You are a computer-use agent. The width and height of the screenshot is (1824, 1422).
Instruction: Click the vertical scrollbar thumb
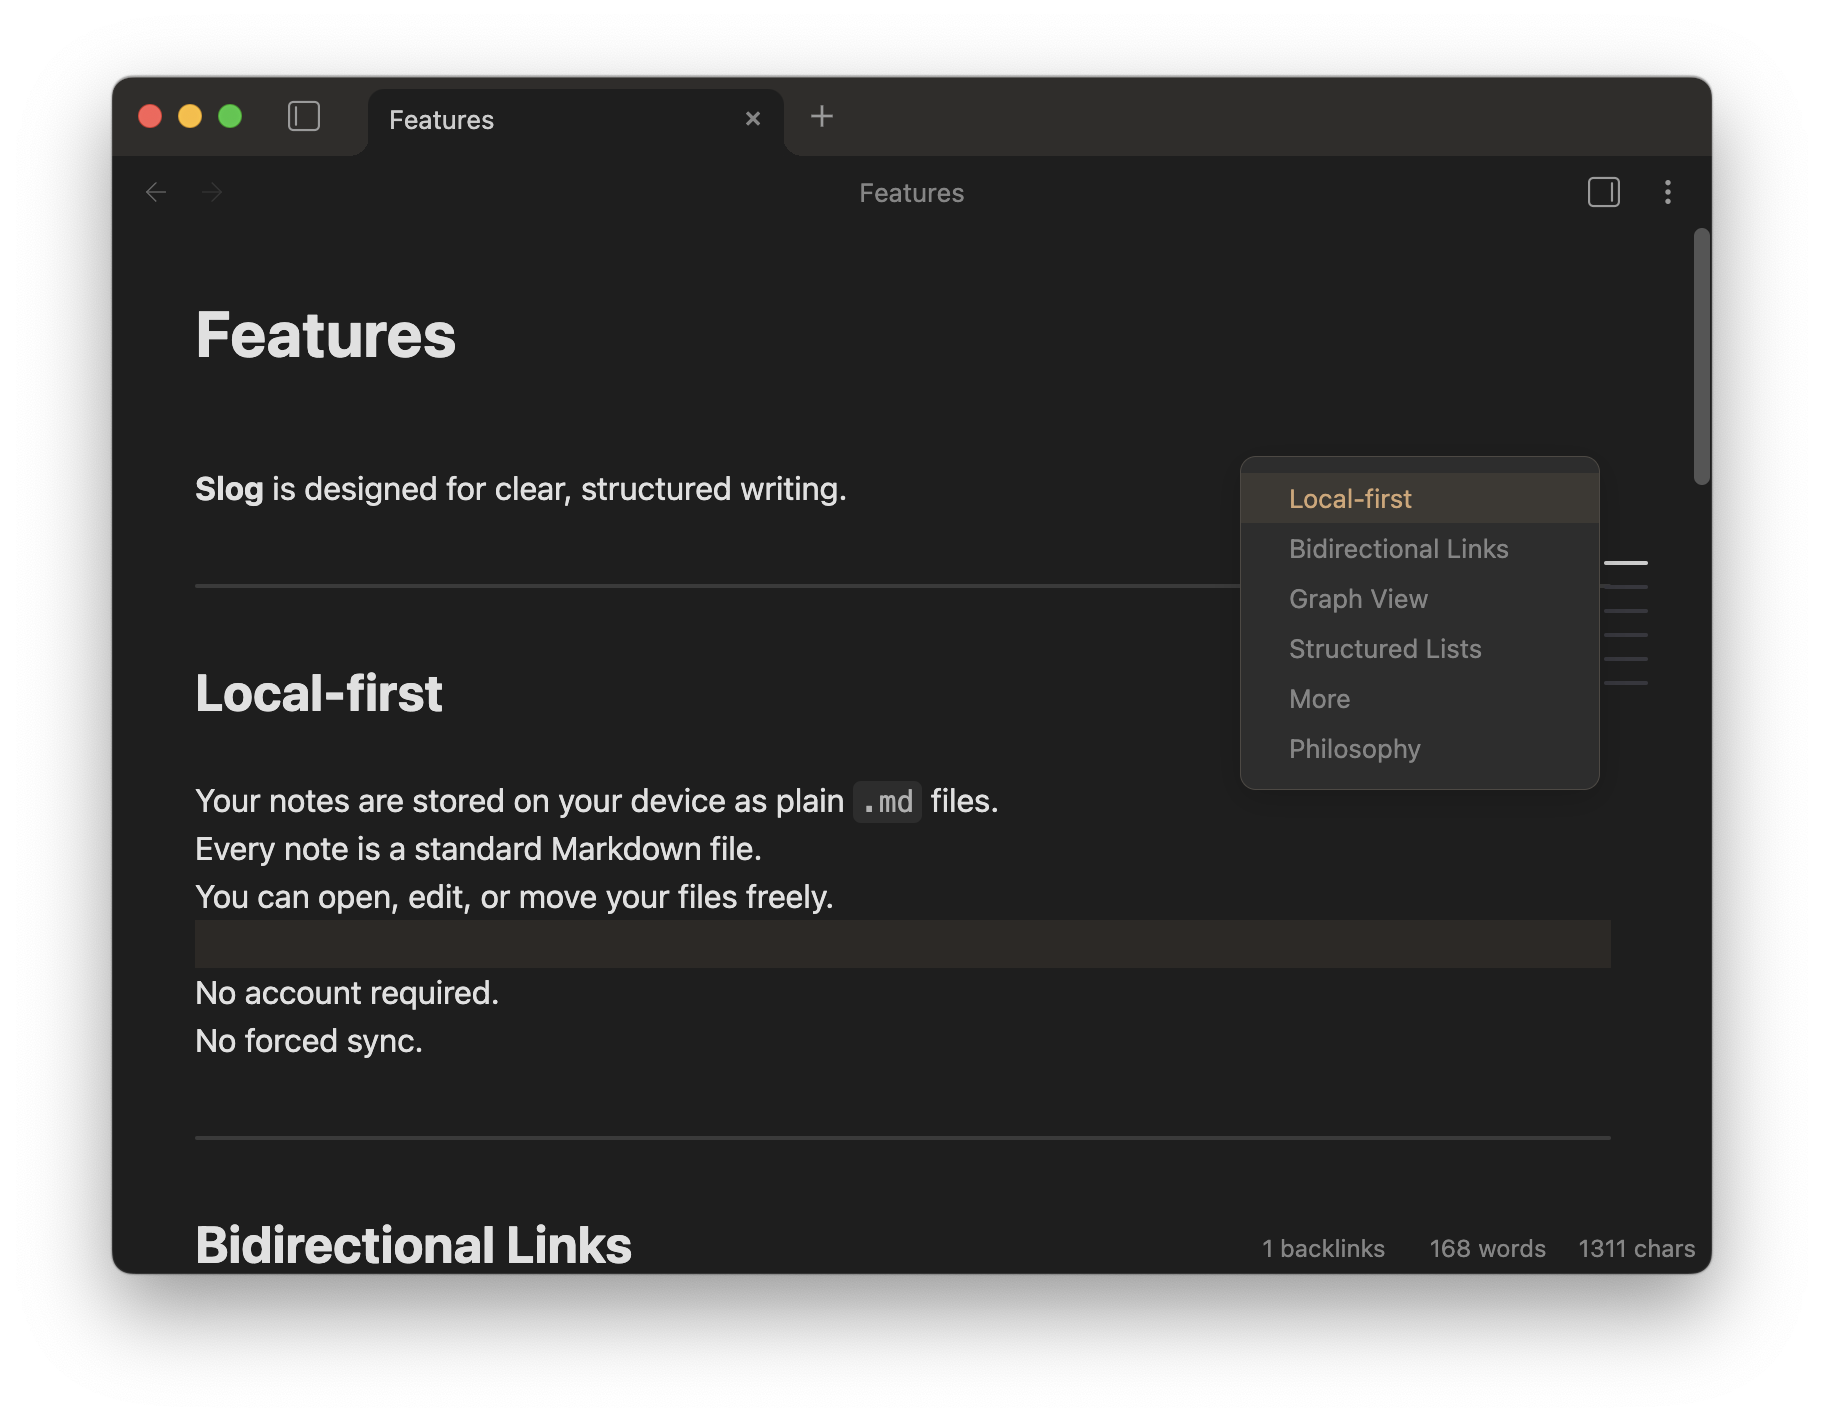tap(1701, 356)
